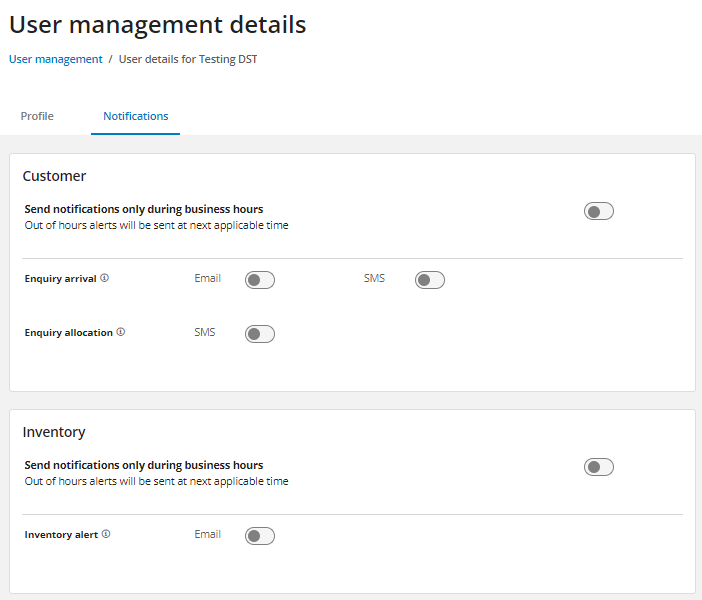Select the Notifications tab
Screen dimensions: 702x600
pyautogui.click(x=135, y=116)
